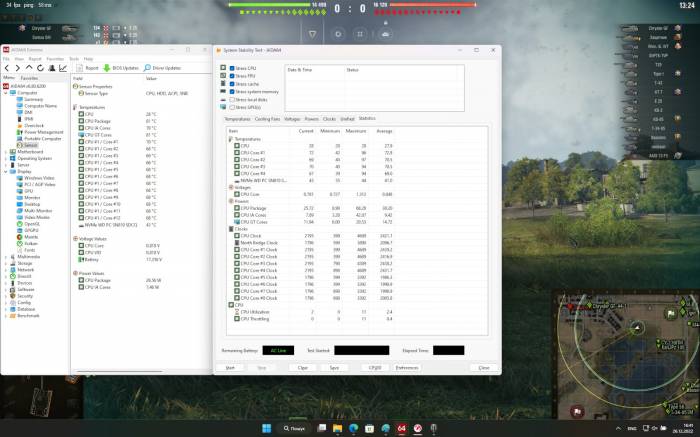Click the Current column header
This screenshot has height=437, width=700.
coord(306,131)
